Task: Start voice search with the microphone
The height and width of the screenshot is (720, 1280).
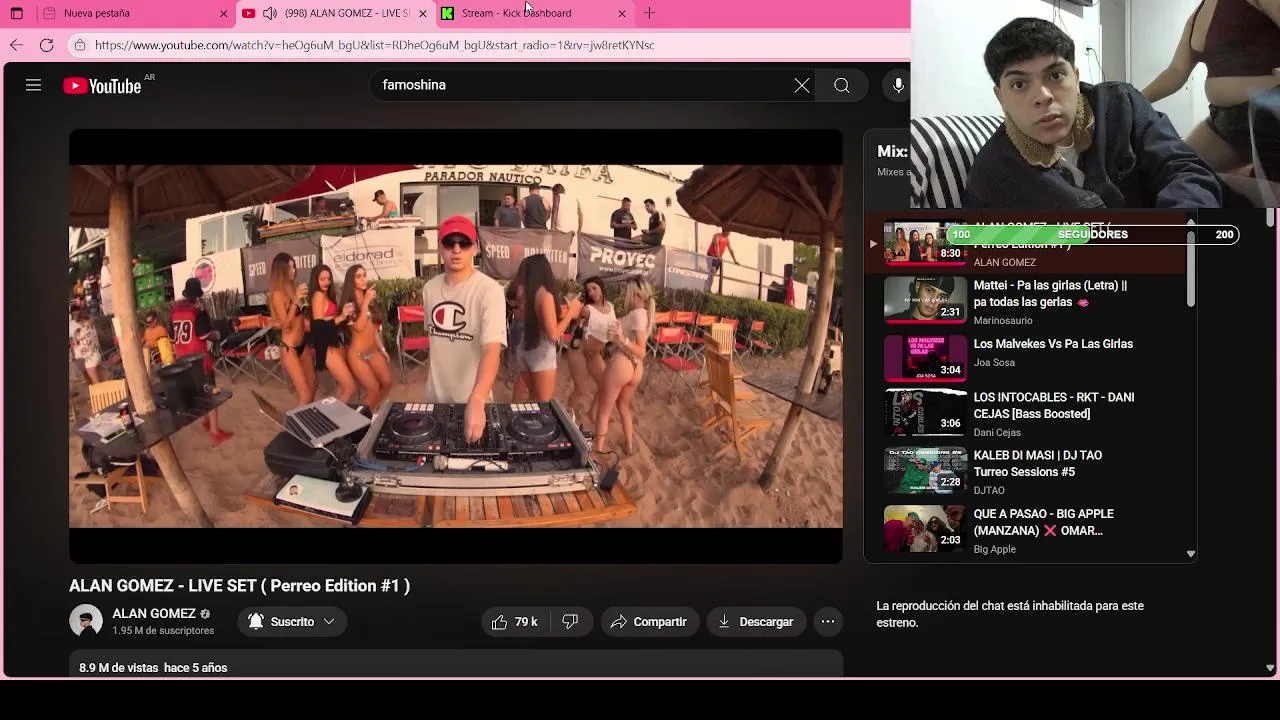Action: (x=898, y=86)
